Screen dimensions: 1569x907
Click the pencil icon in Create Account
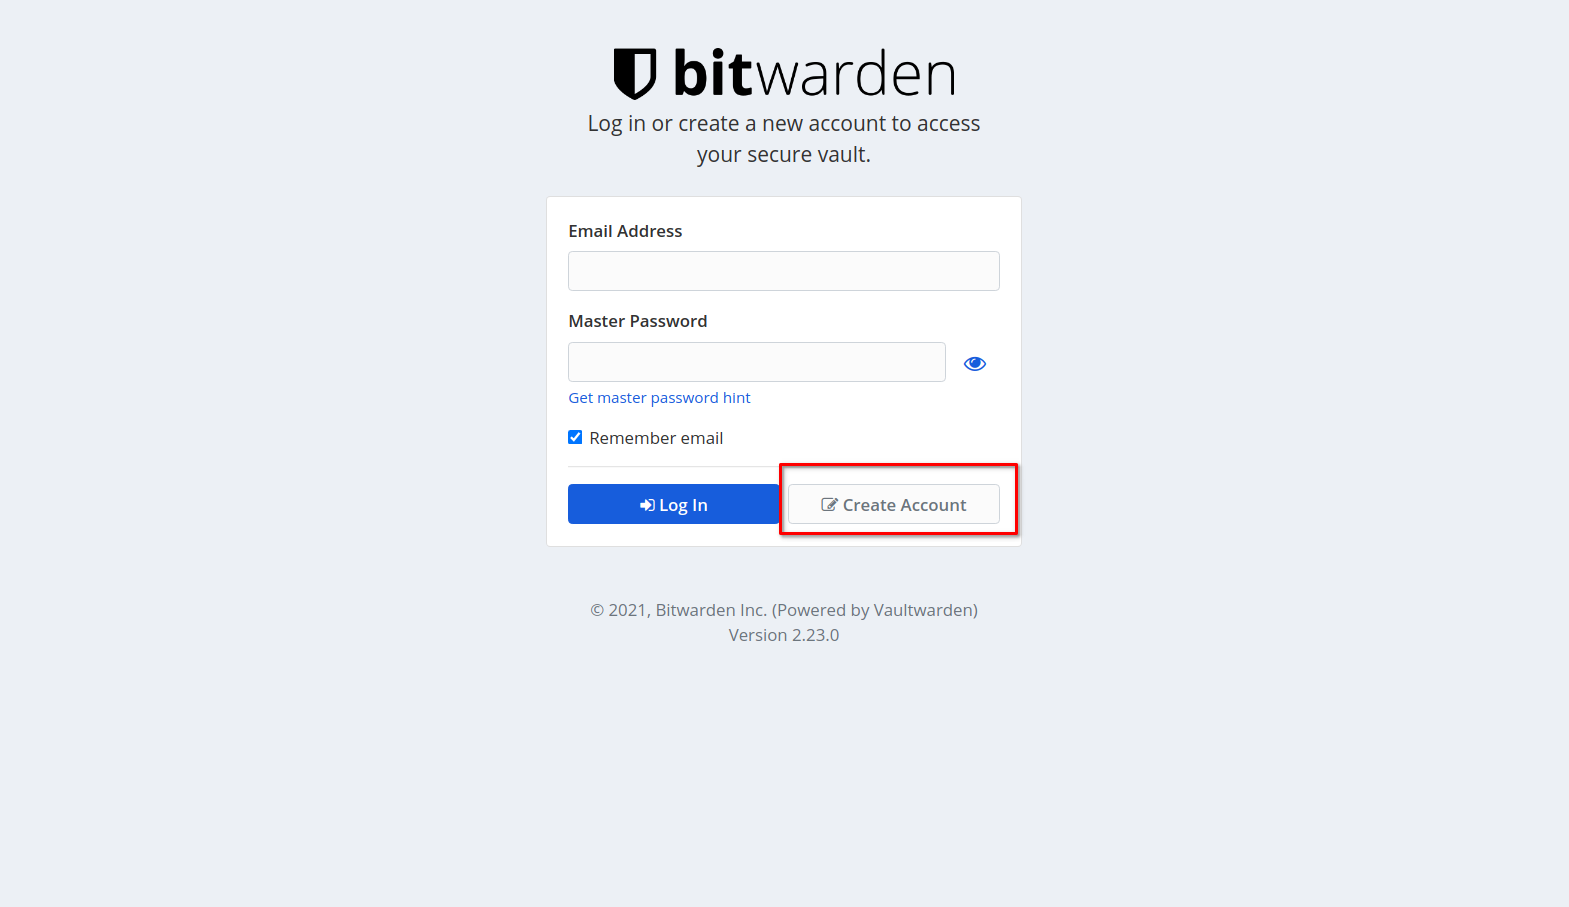click(829, 505)
